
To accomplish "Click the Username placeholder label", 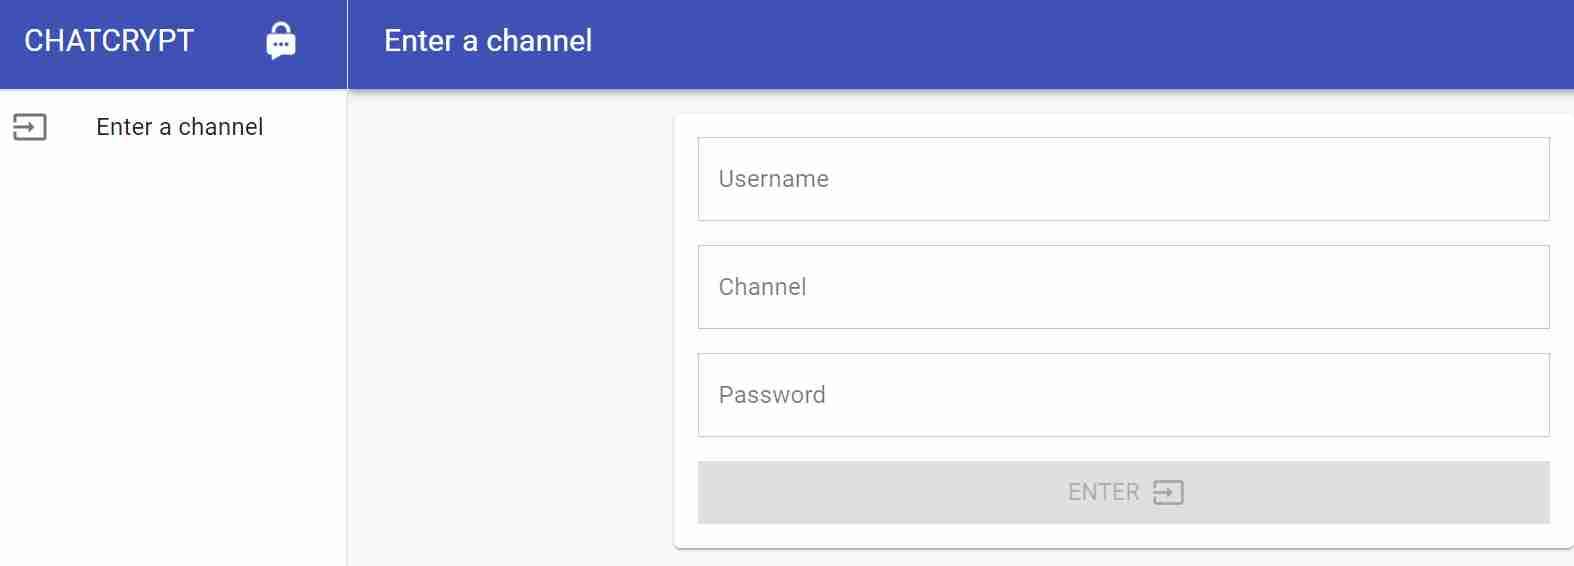I will [x=774, y=179].
